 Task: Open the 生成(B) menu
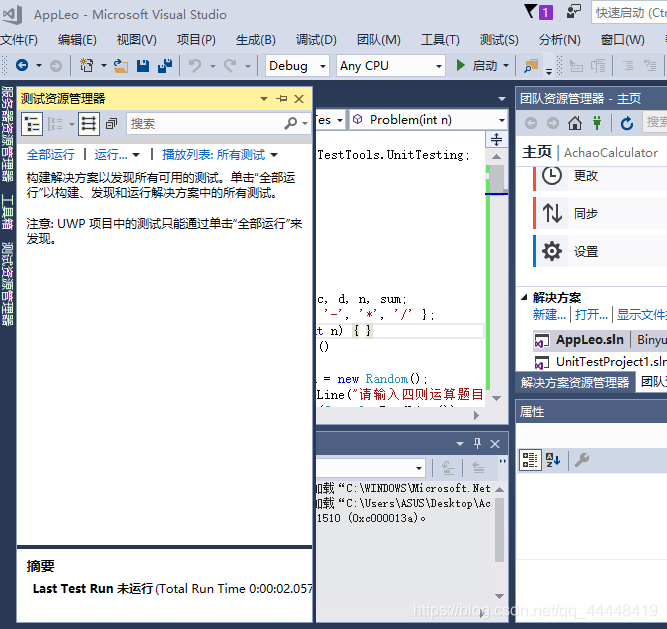256,40
